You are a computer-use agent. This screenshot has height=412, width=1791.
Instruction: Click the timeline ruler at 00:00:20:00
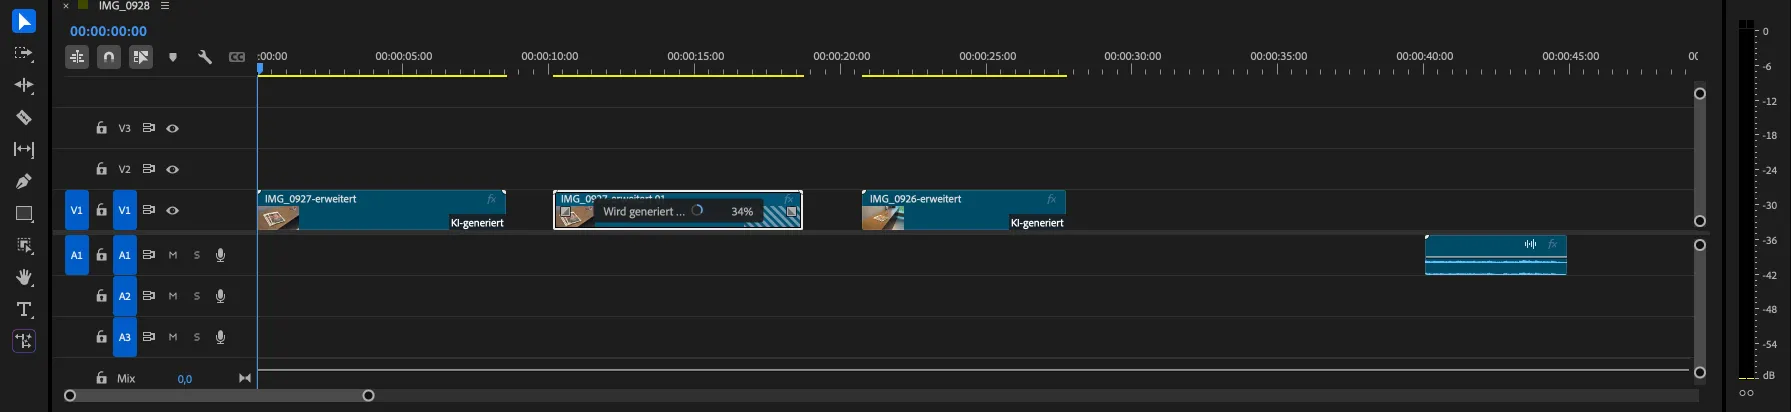pyautogui.click(x=841, y=56)
